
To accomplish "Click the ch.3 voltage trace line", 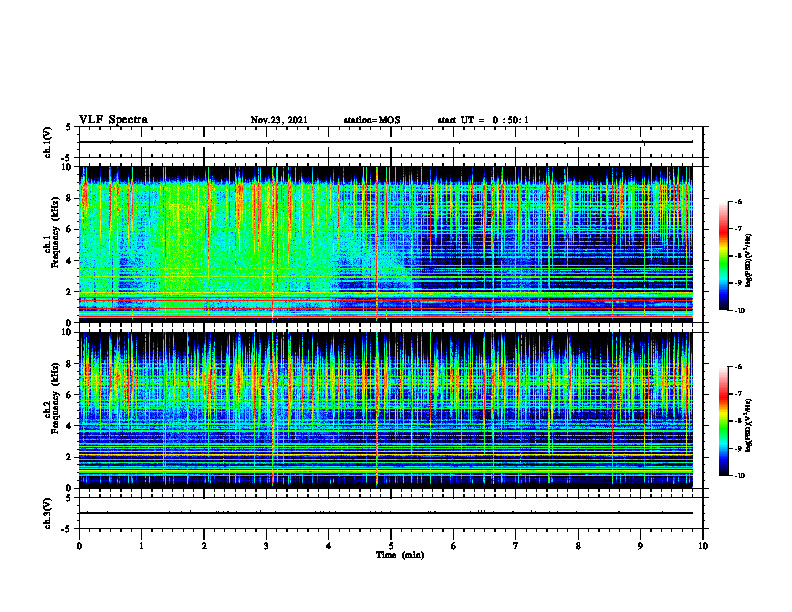I will coord(386,513).
